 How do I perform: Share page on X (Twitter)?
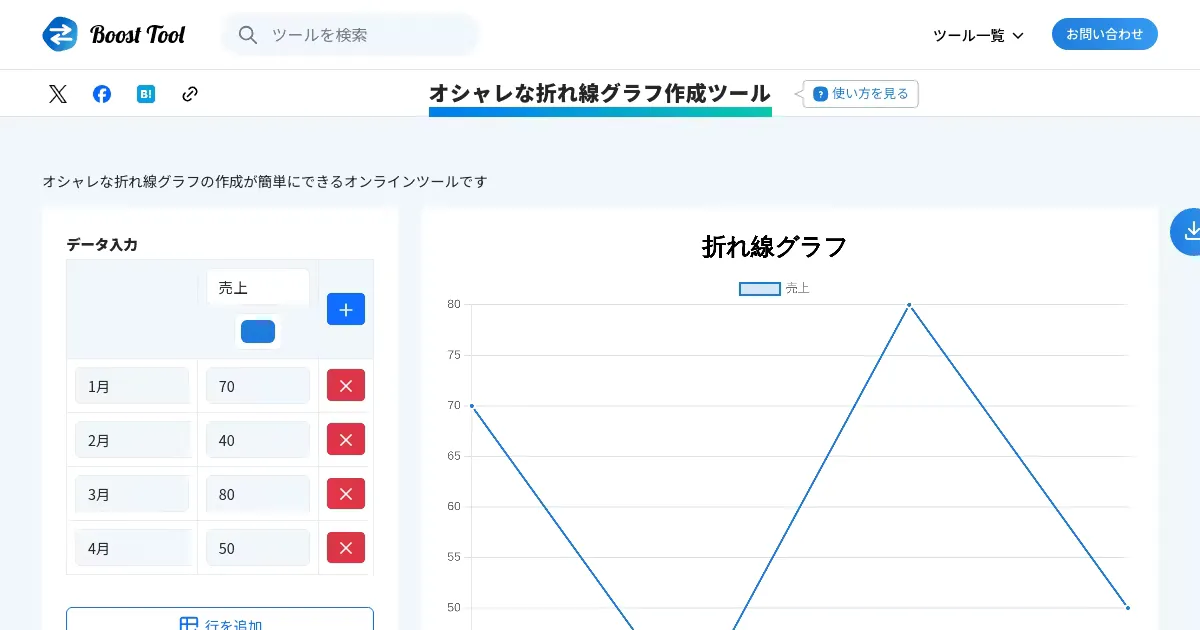pos(58,94)
